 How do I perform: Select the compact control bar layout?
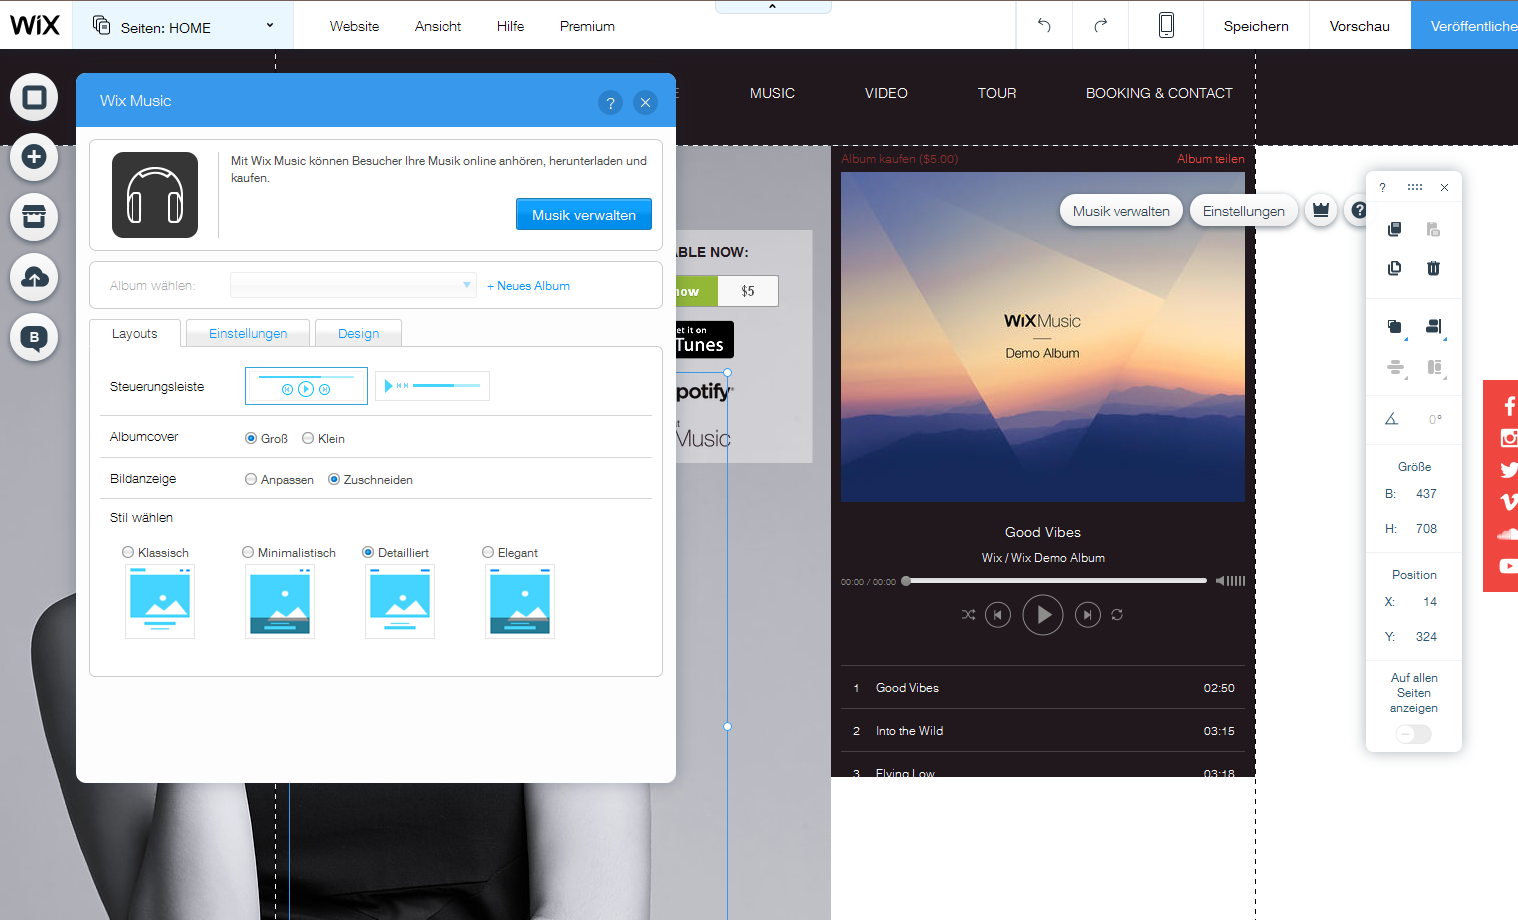[432, 385]
